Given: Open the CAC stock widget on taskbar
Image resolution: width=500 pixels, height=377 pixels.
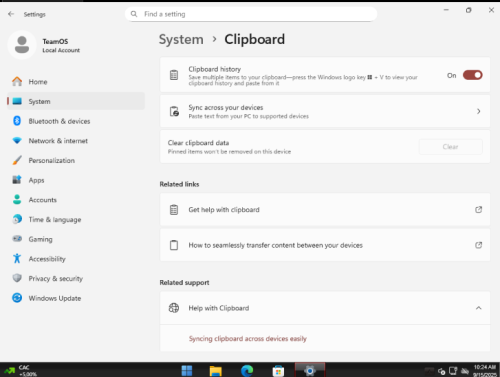Looking at the screenshot, I should coord(20,370).
